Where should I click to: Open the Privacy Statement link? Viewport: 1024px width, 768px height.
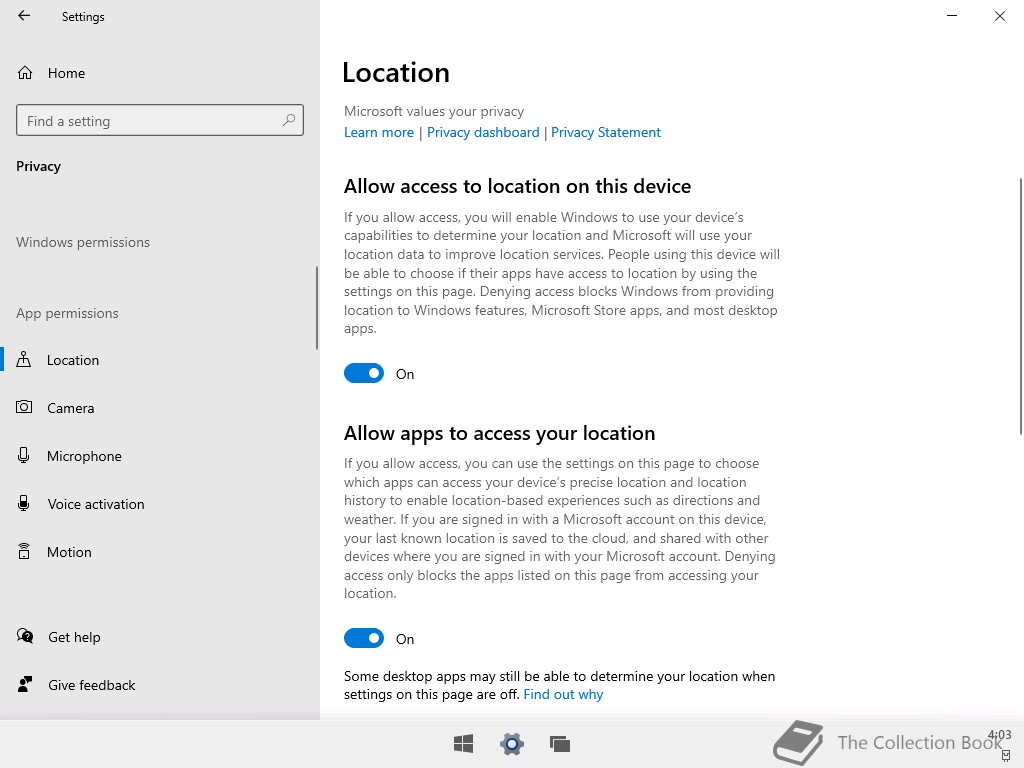click(605, 132)
